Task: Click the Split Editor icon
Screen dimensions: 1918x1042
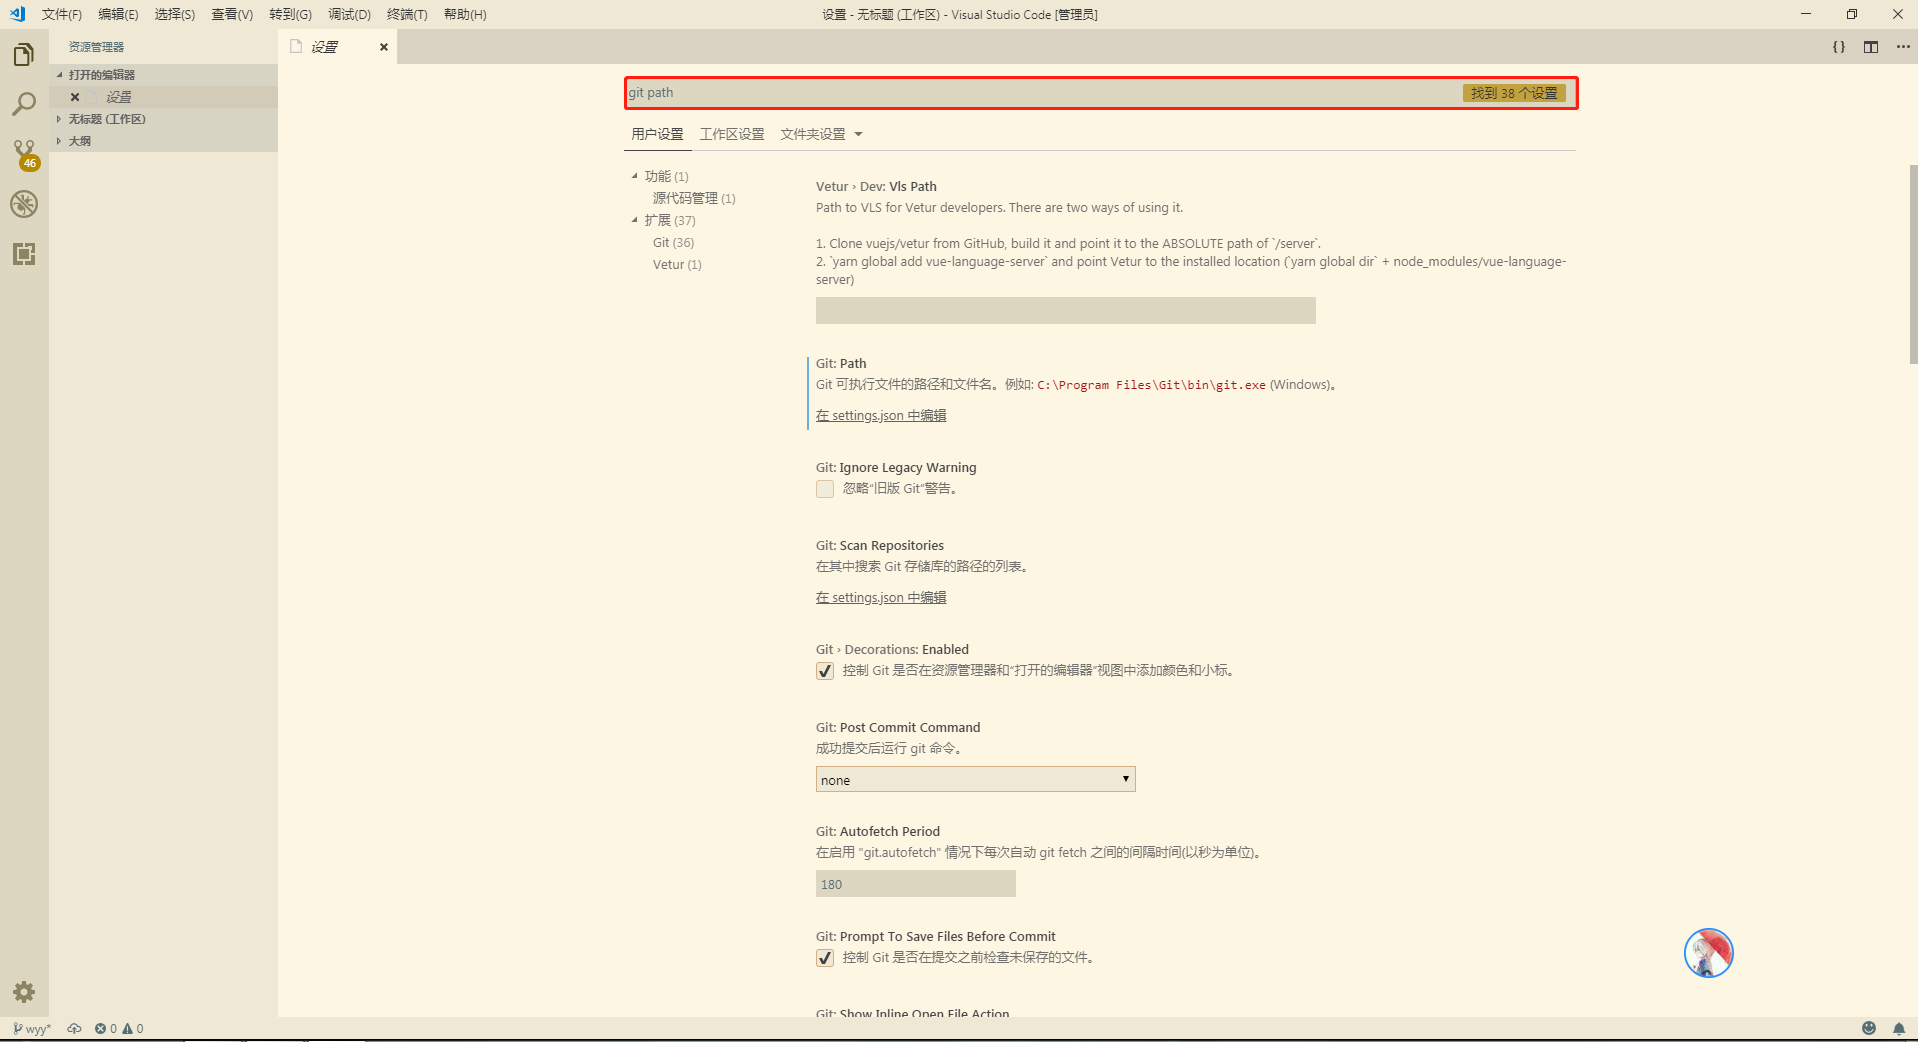Action: pos(1870,47)
